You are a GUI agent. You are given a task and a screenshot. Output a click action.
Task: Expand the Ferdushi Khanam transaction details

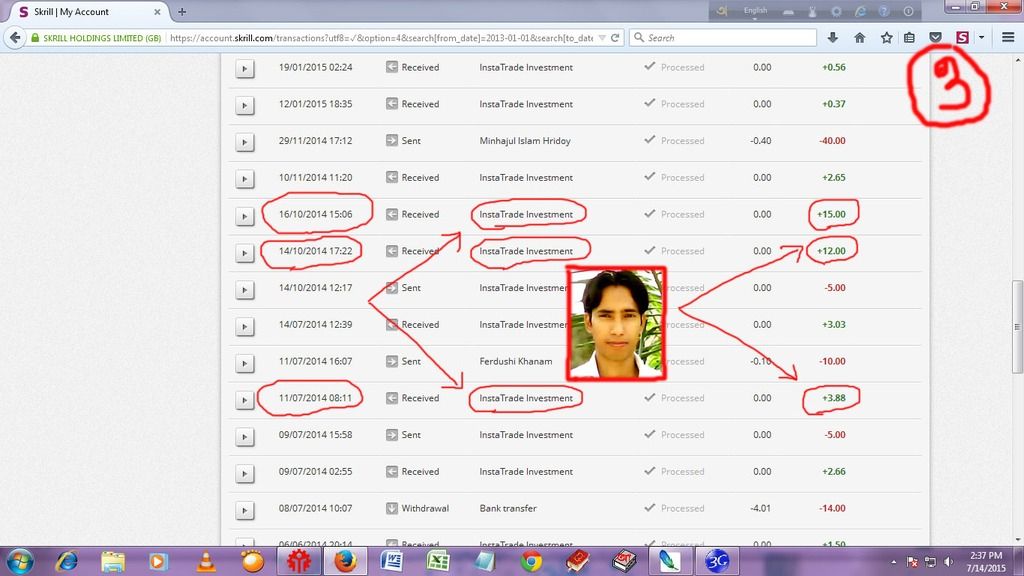[244, 362]
